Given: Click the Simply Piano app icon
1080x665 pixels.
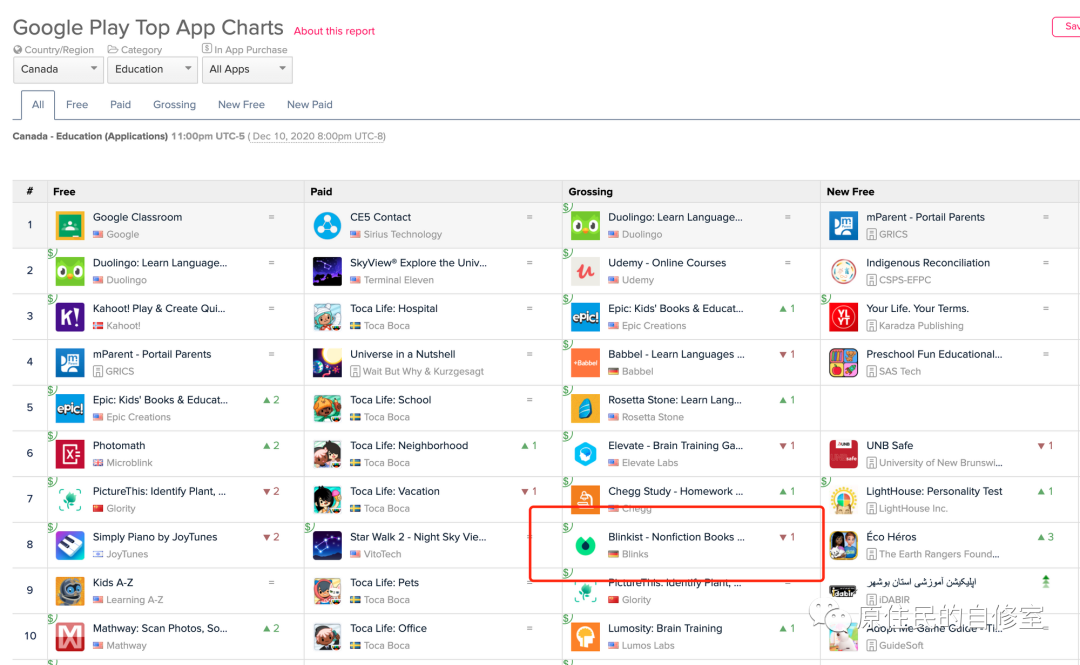Looking at the screenshot, I should [x=70, y=546].
